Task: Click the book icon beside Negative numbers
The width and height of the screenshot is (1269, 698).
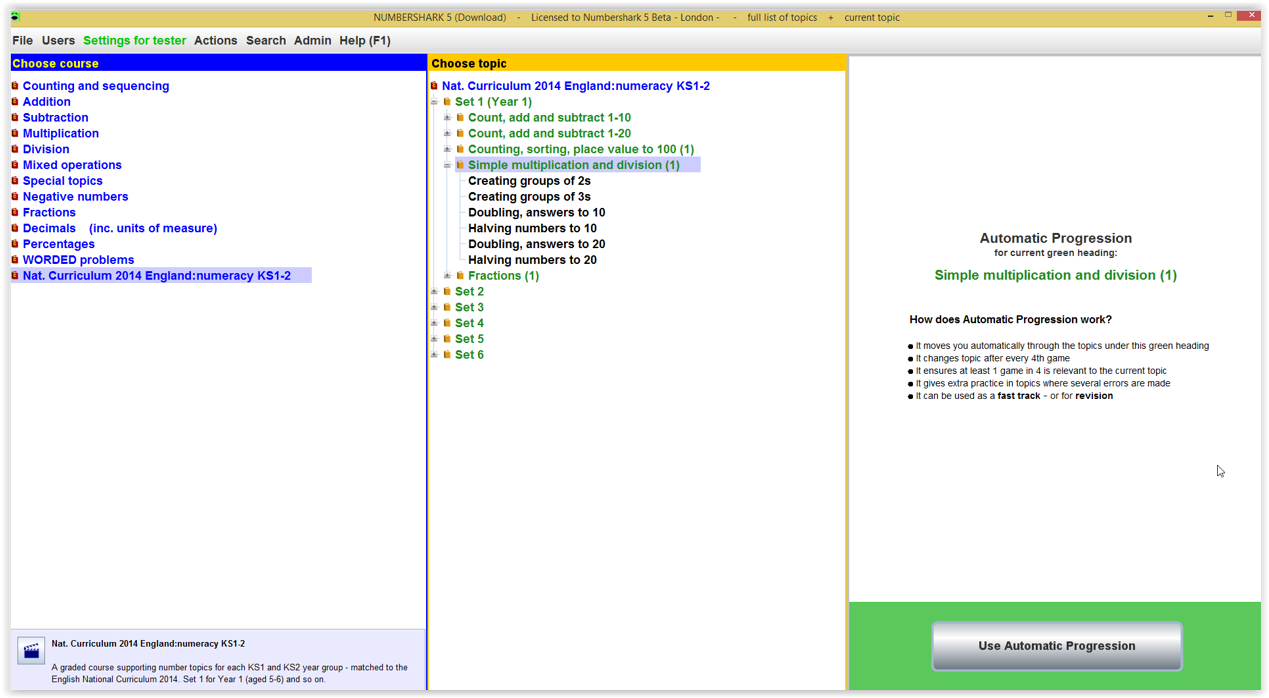Action: [x=15, y=197]
